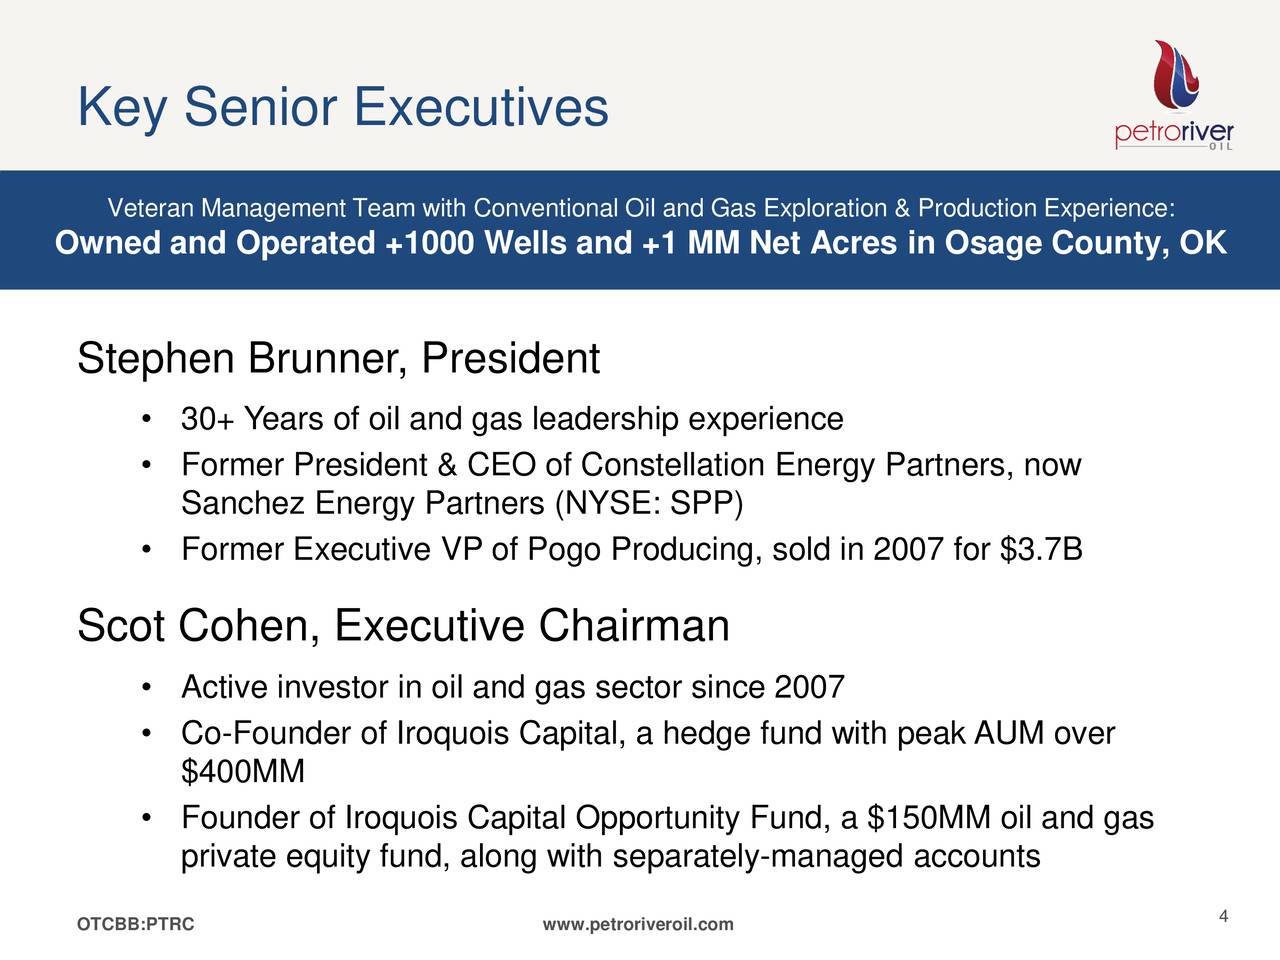Click the $400MM text line

click(243, 772)
